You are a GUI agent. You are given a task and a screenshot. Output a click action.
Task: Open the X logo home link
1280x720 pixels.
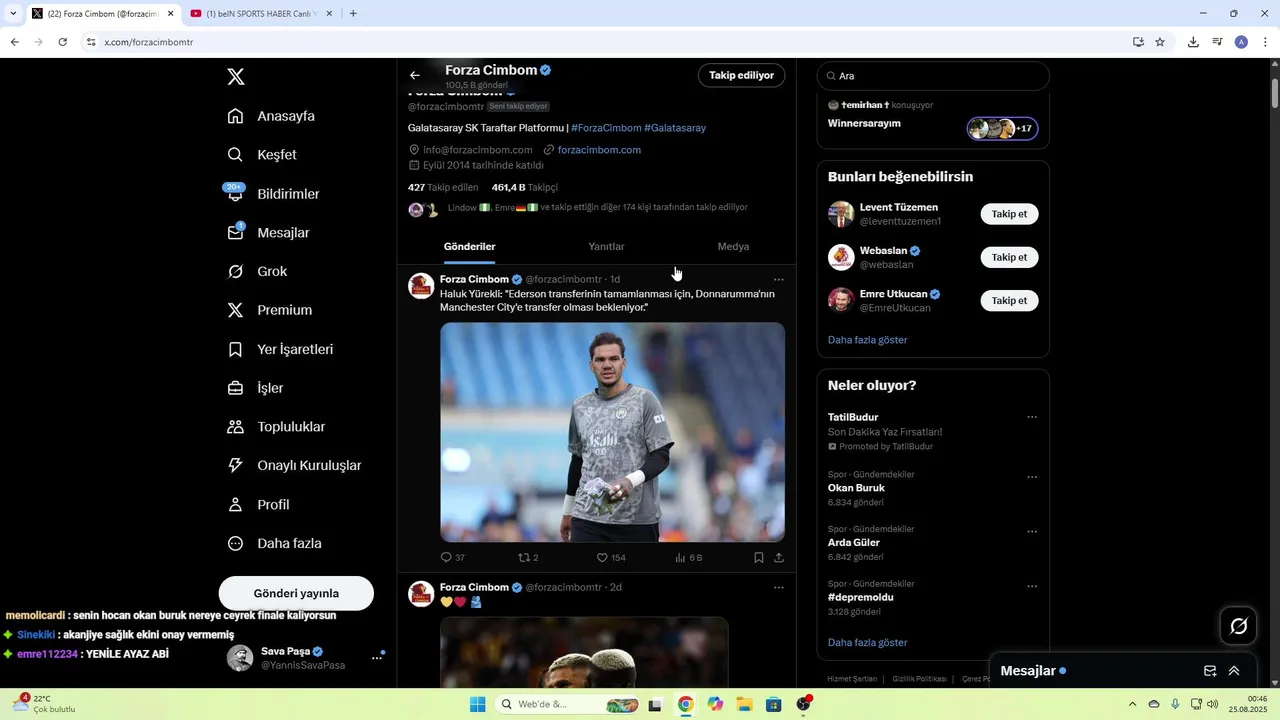[x=236, y=77]
